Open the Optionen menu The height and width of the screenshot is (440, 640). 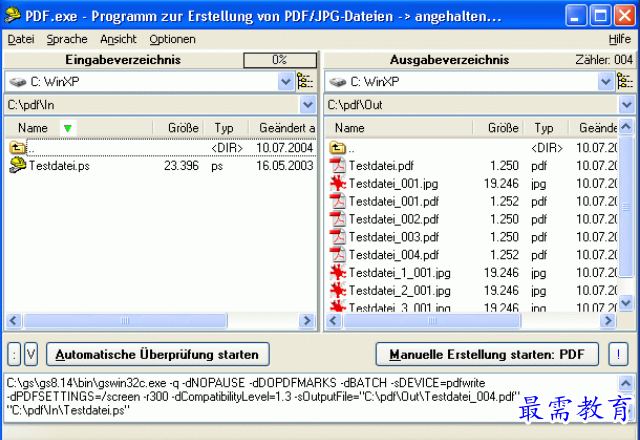coord(172,39)
